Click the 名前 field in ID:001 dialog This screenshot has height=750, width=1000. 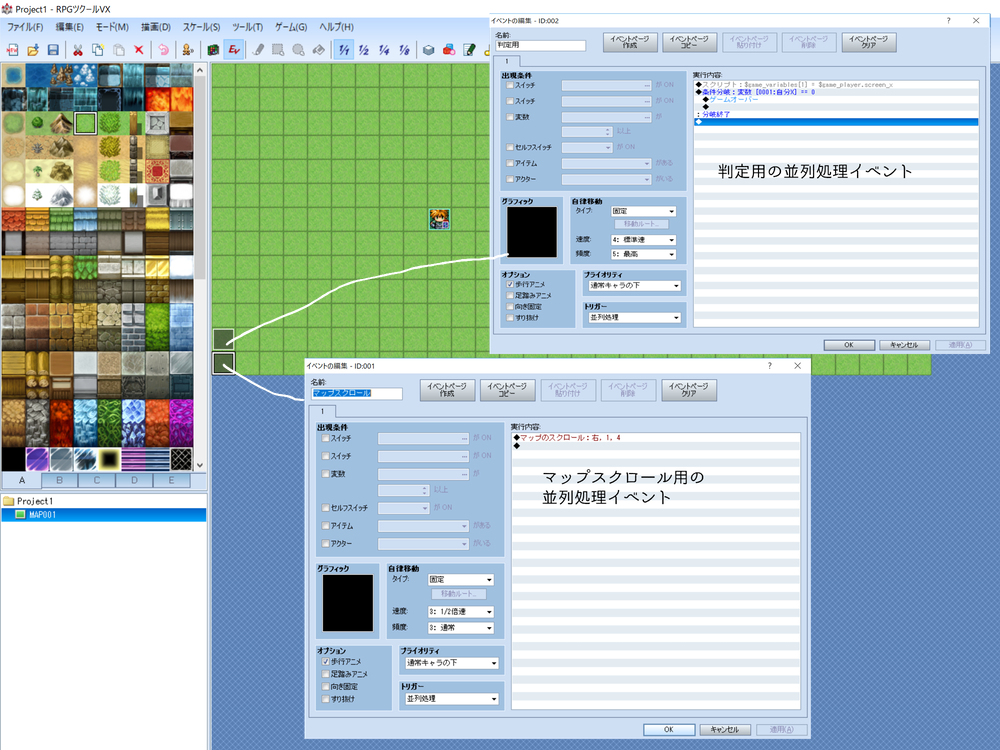(357, 393)
